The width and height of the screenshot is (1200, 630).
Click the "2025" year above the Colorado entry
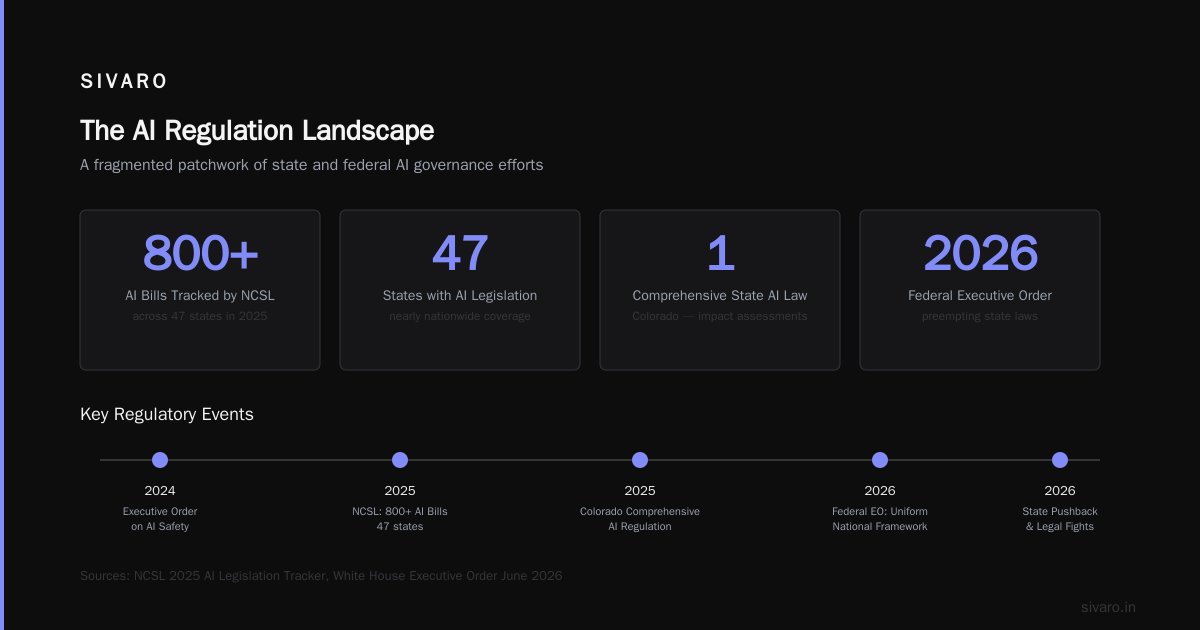pos(640,491)
